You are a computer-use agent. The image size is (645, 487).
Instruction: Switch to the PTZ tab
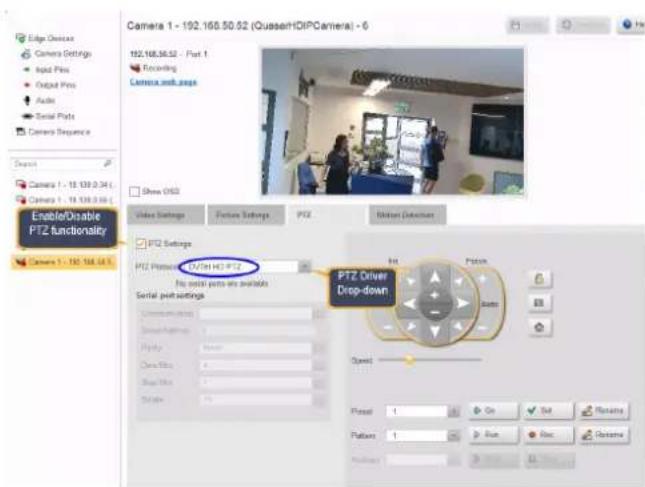point(326,215)
